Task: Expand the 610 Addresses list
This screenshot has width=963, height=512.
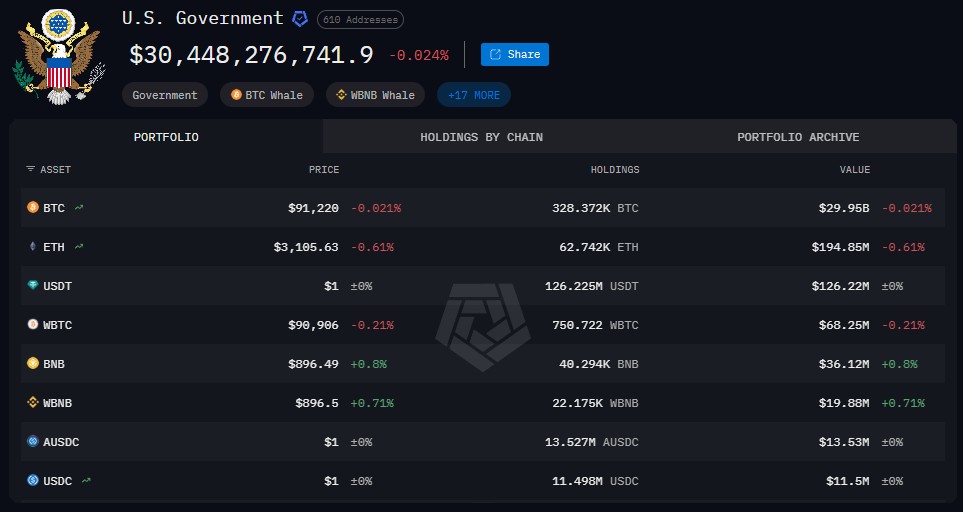Action: tap(360, 20)
